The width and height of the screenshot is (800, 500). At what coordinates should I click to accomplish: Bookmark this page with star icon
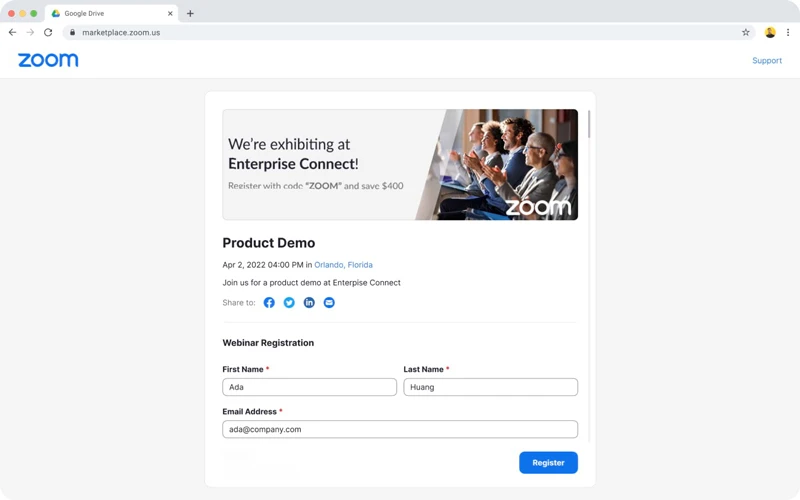(746, 32)
